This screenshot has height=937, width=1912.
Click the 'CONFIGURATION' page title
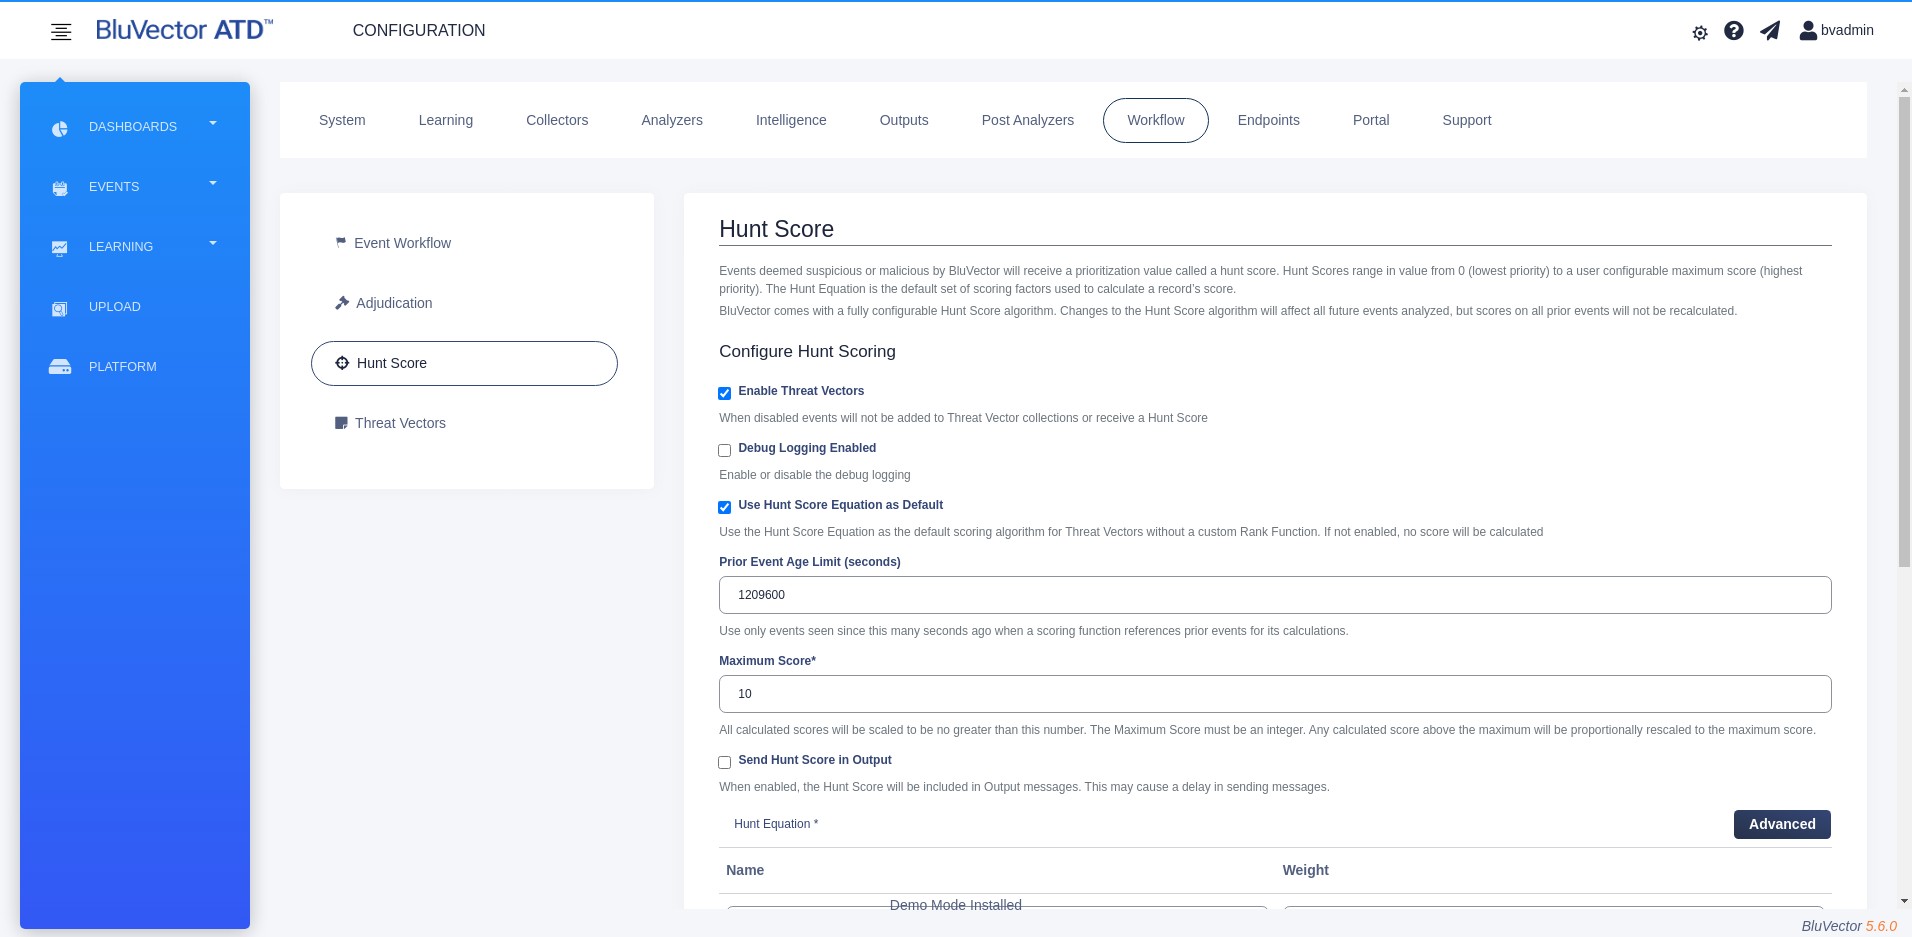(419, 30)
